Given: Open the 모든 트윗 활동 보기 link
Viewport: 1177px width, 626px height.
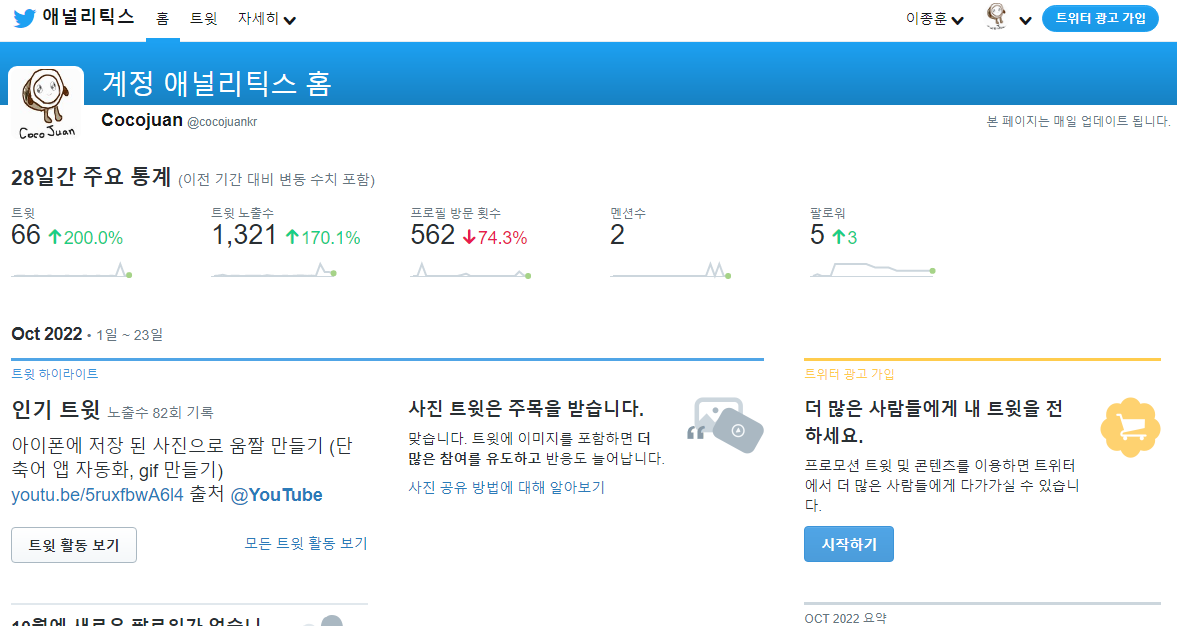Looking at the screenshot, I should (306, 543).
